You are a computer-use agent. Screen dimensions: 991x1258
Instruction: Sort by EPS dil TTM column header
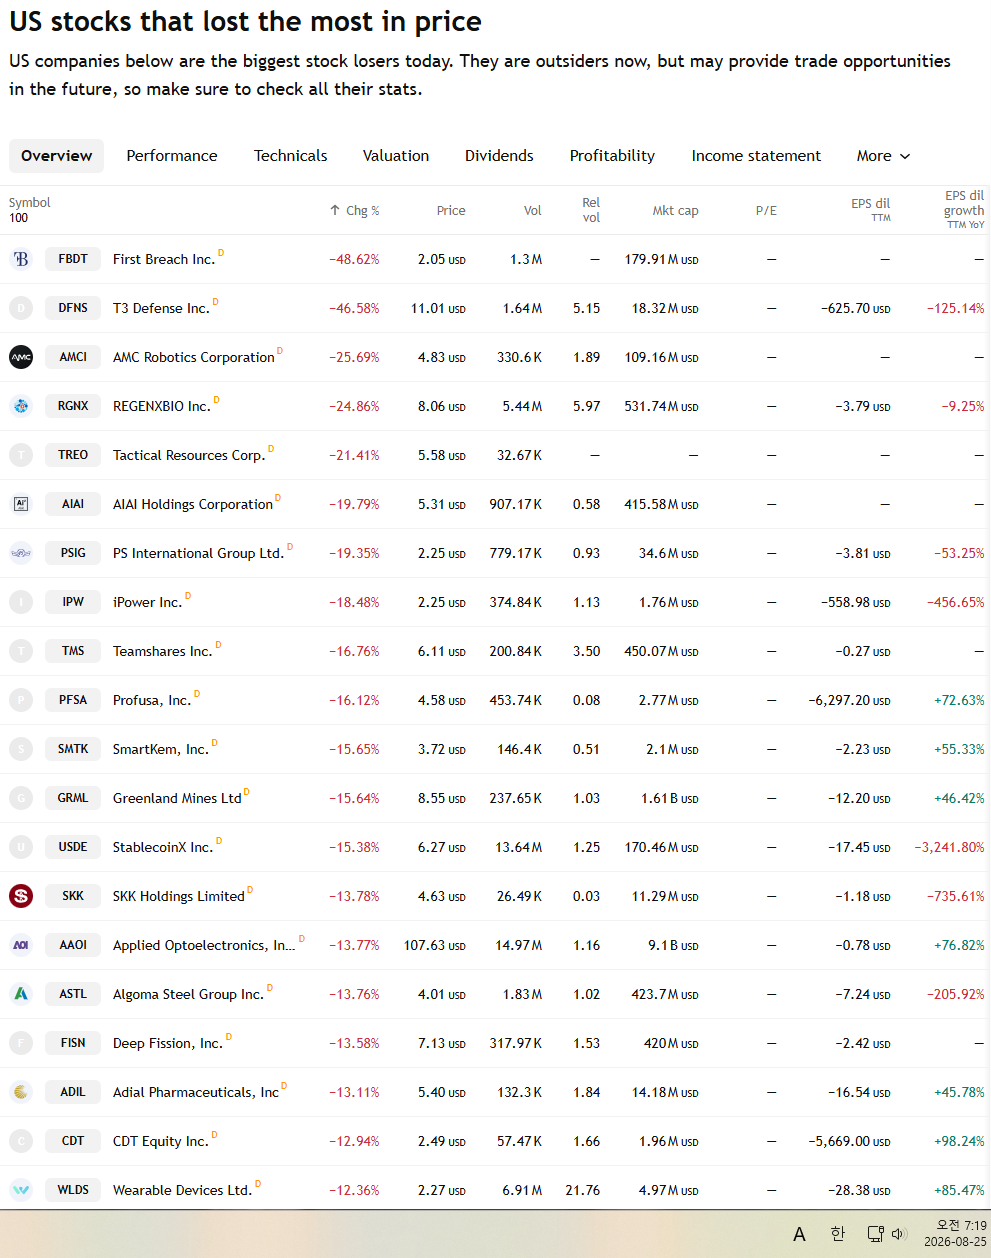[x=870, y=210]
